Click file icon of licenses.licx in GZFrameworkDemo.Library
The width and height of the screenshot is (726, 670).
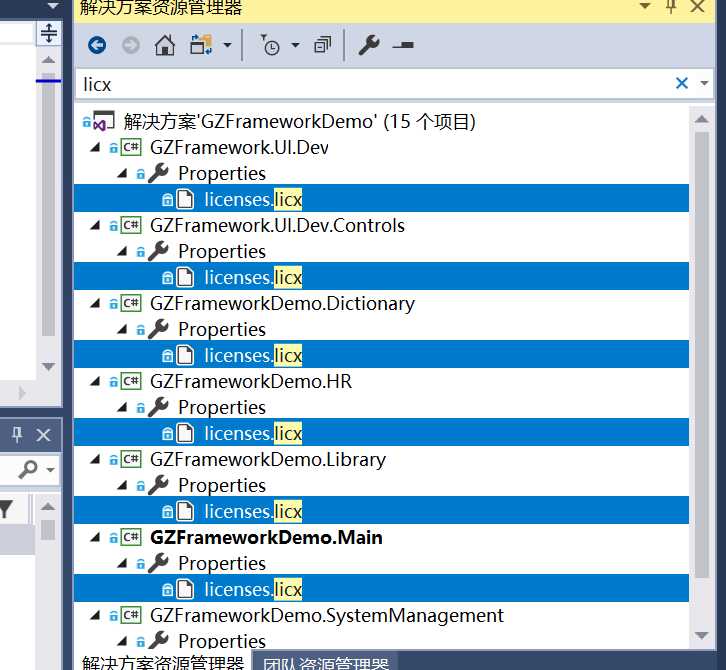pos(185,511)
